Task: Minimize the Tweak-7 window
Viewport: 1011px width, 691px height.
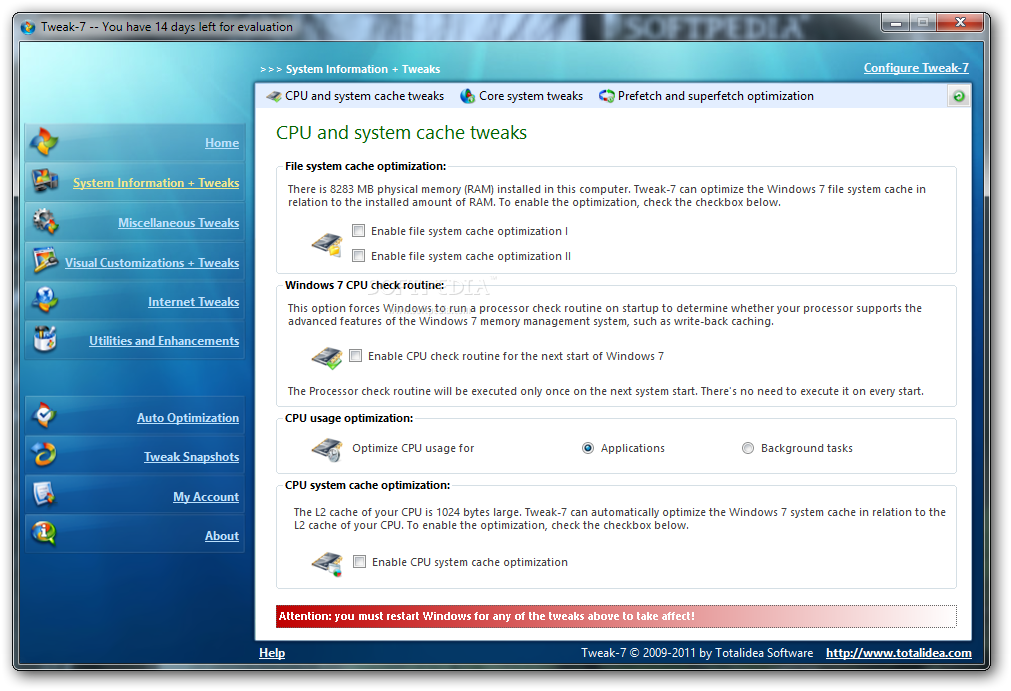Action: click(896, 23)
